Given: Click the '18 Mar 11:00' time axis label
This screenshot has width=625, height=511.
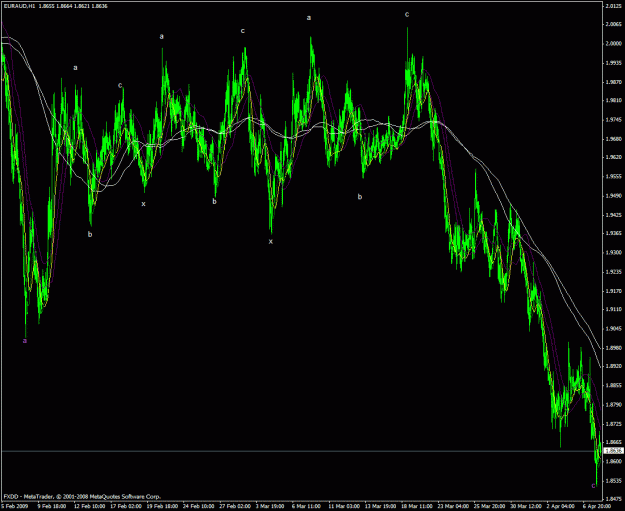Looking at the screenshot, I should coord(417,506).
